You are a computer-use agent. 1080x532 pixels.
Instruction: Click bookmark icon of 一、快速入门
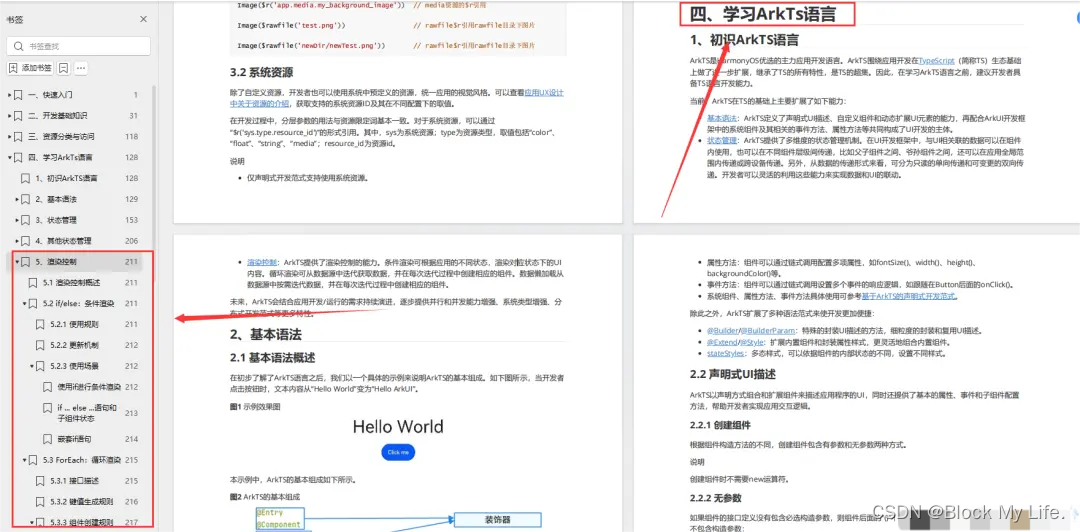(x=18, y=94)
